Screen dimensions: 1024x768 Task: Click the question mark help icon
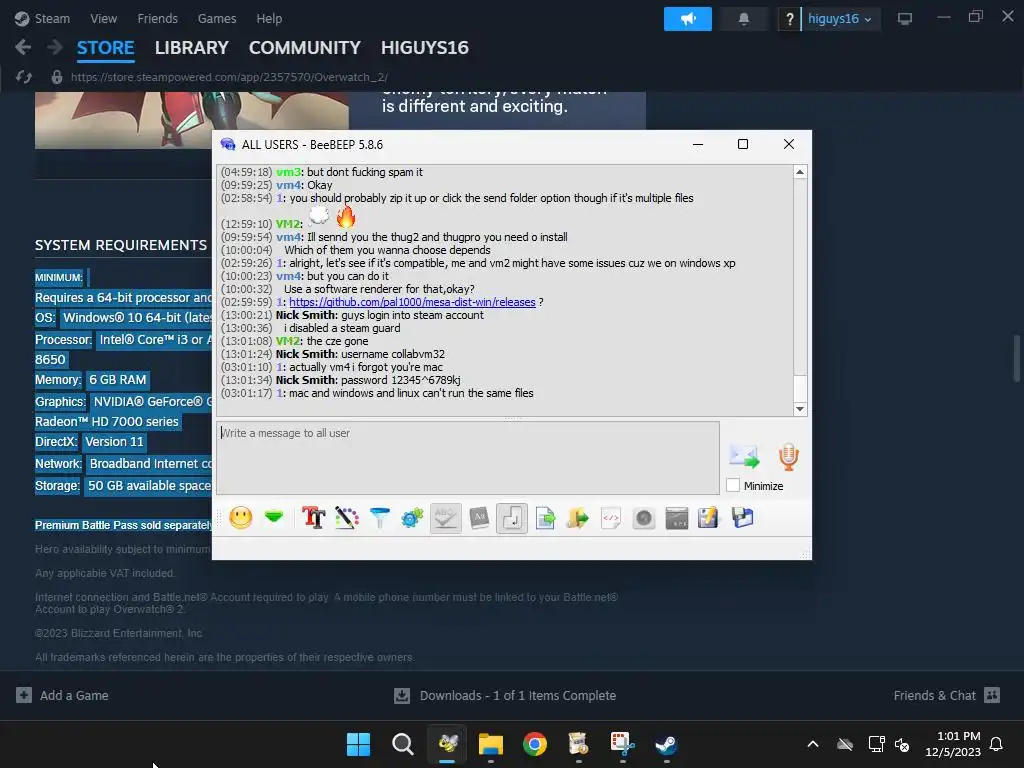coord(790,19)
